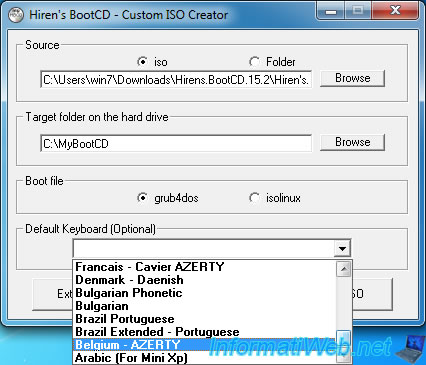Click the source ISO path field

(176, 79)
